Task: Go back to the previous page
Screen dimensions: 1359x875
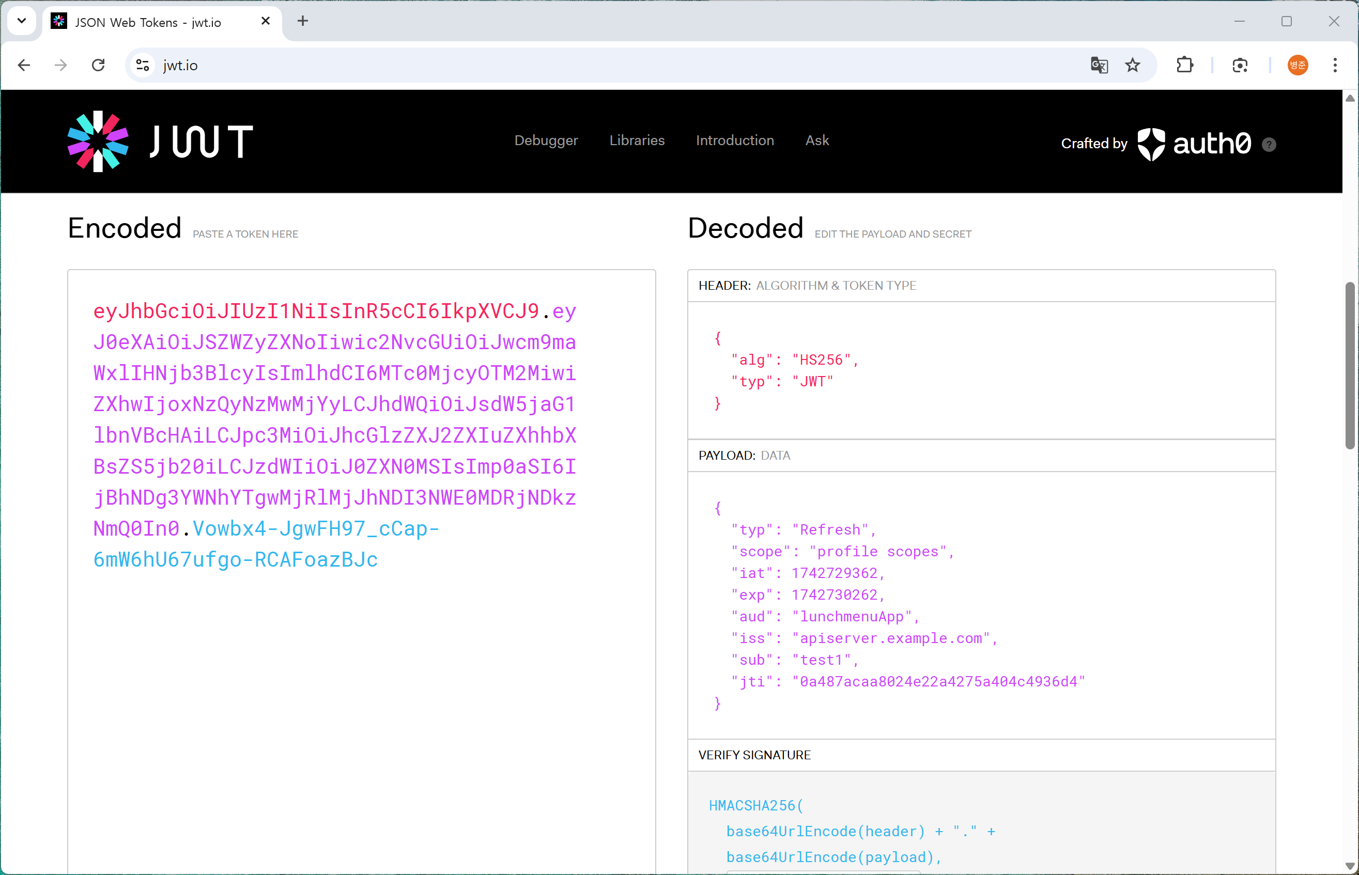Action: click(x=24, y=65)
